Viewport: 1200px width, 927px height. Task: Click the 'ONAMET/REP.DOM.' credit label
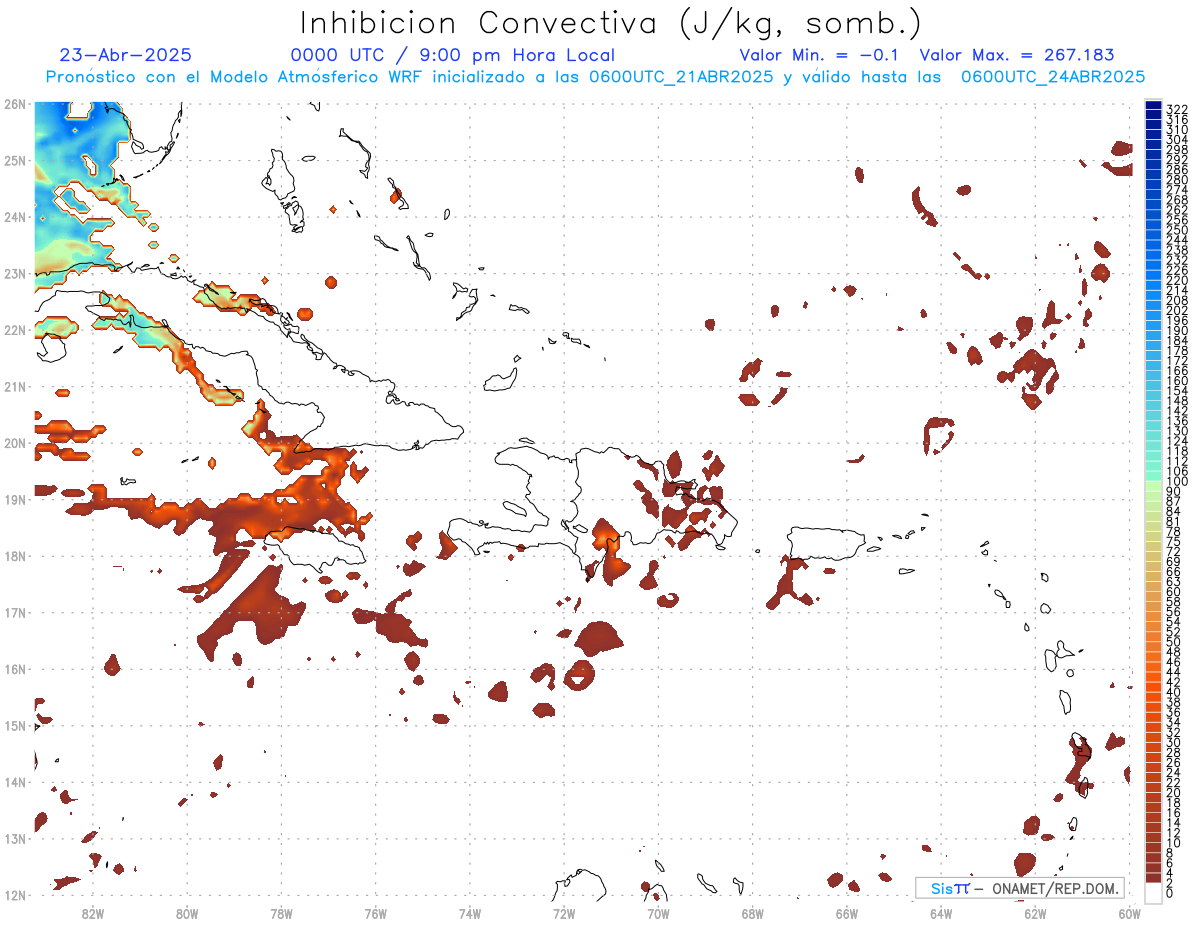point(1054,888)
